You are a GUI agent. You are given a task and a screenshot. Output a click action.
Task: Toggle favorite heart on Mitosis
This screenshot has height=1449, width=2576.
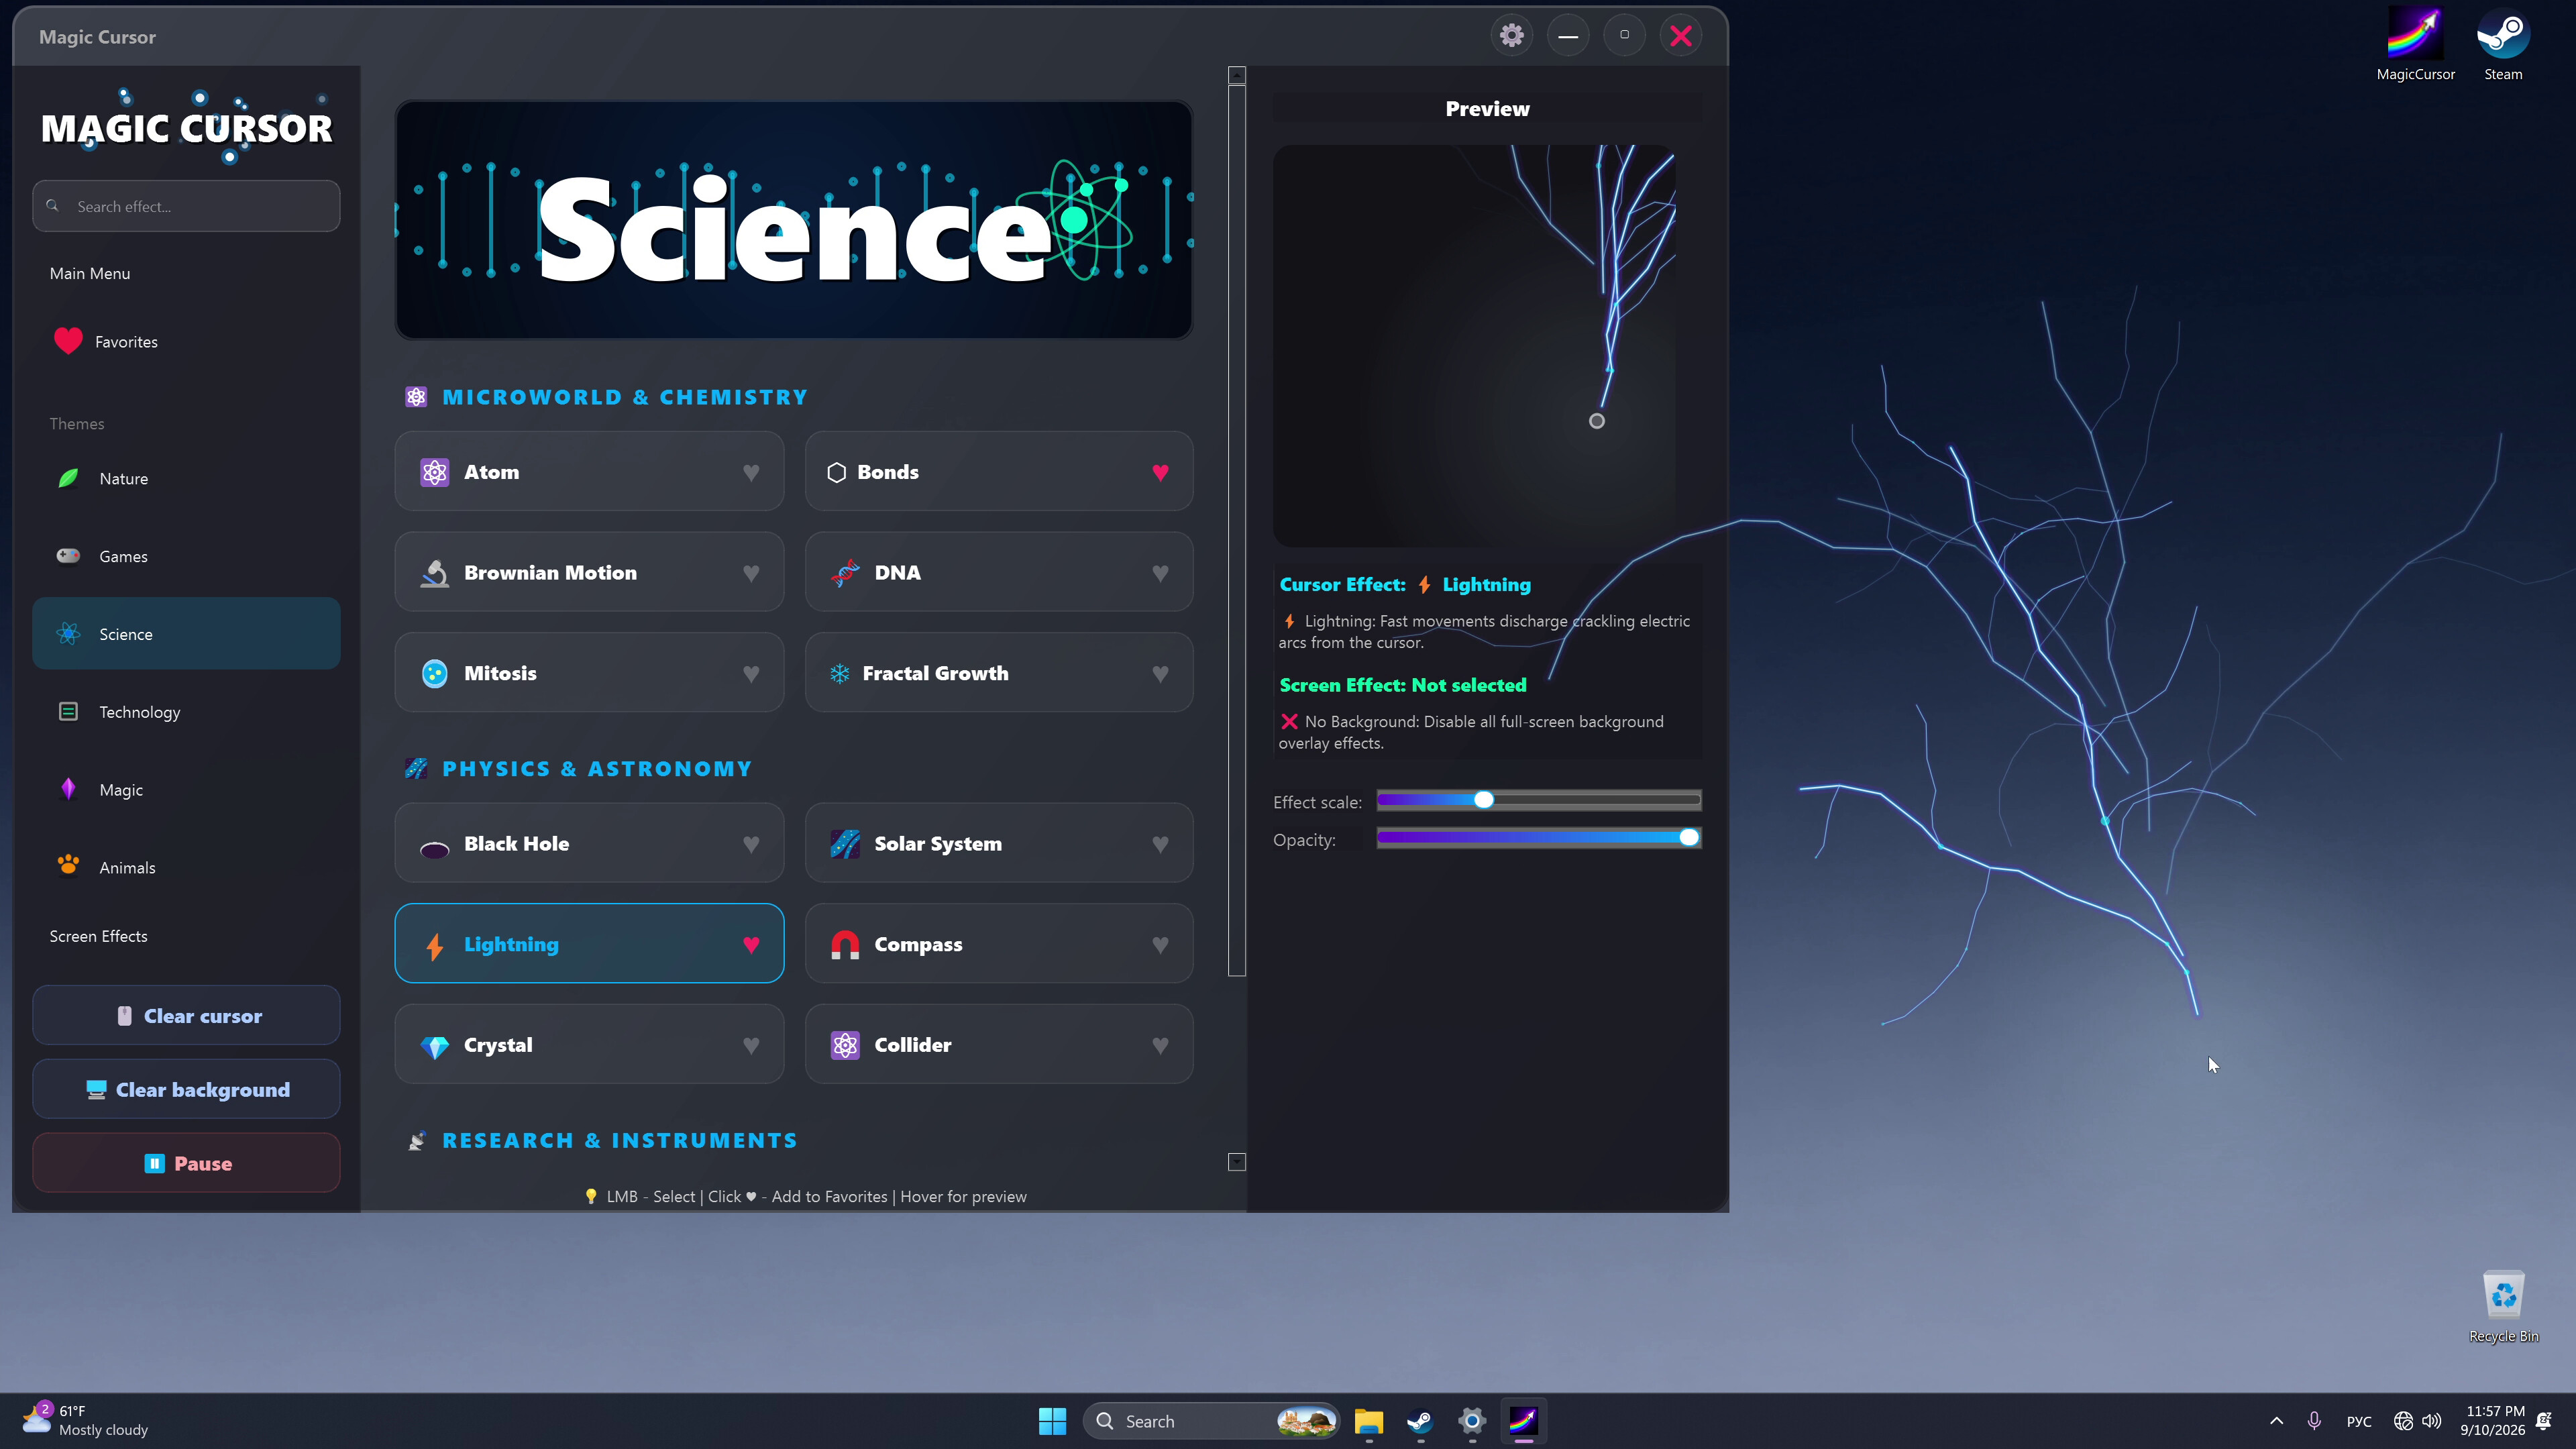[x=750, y=674]
